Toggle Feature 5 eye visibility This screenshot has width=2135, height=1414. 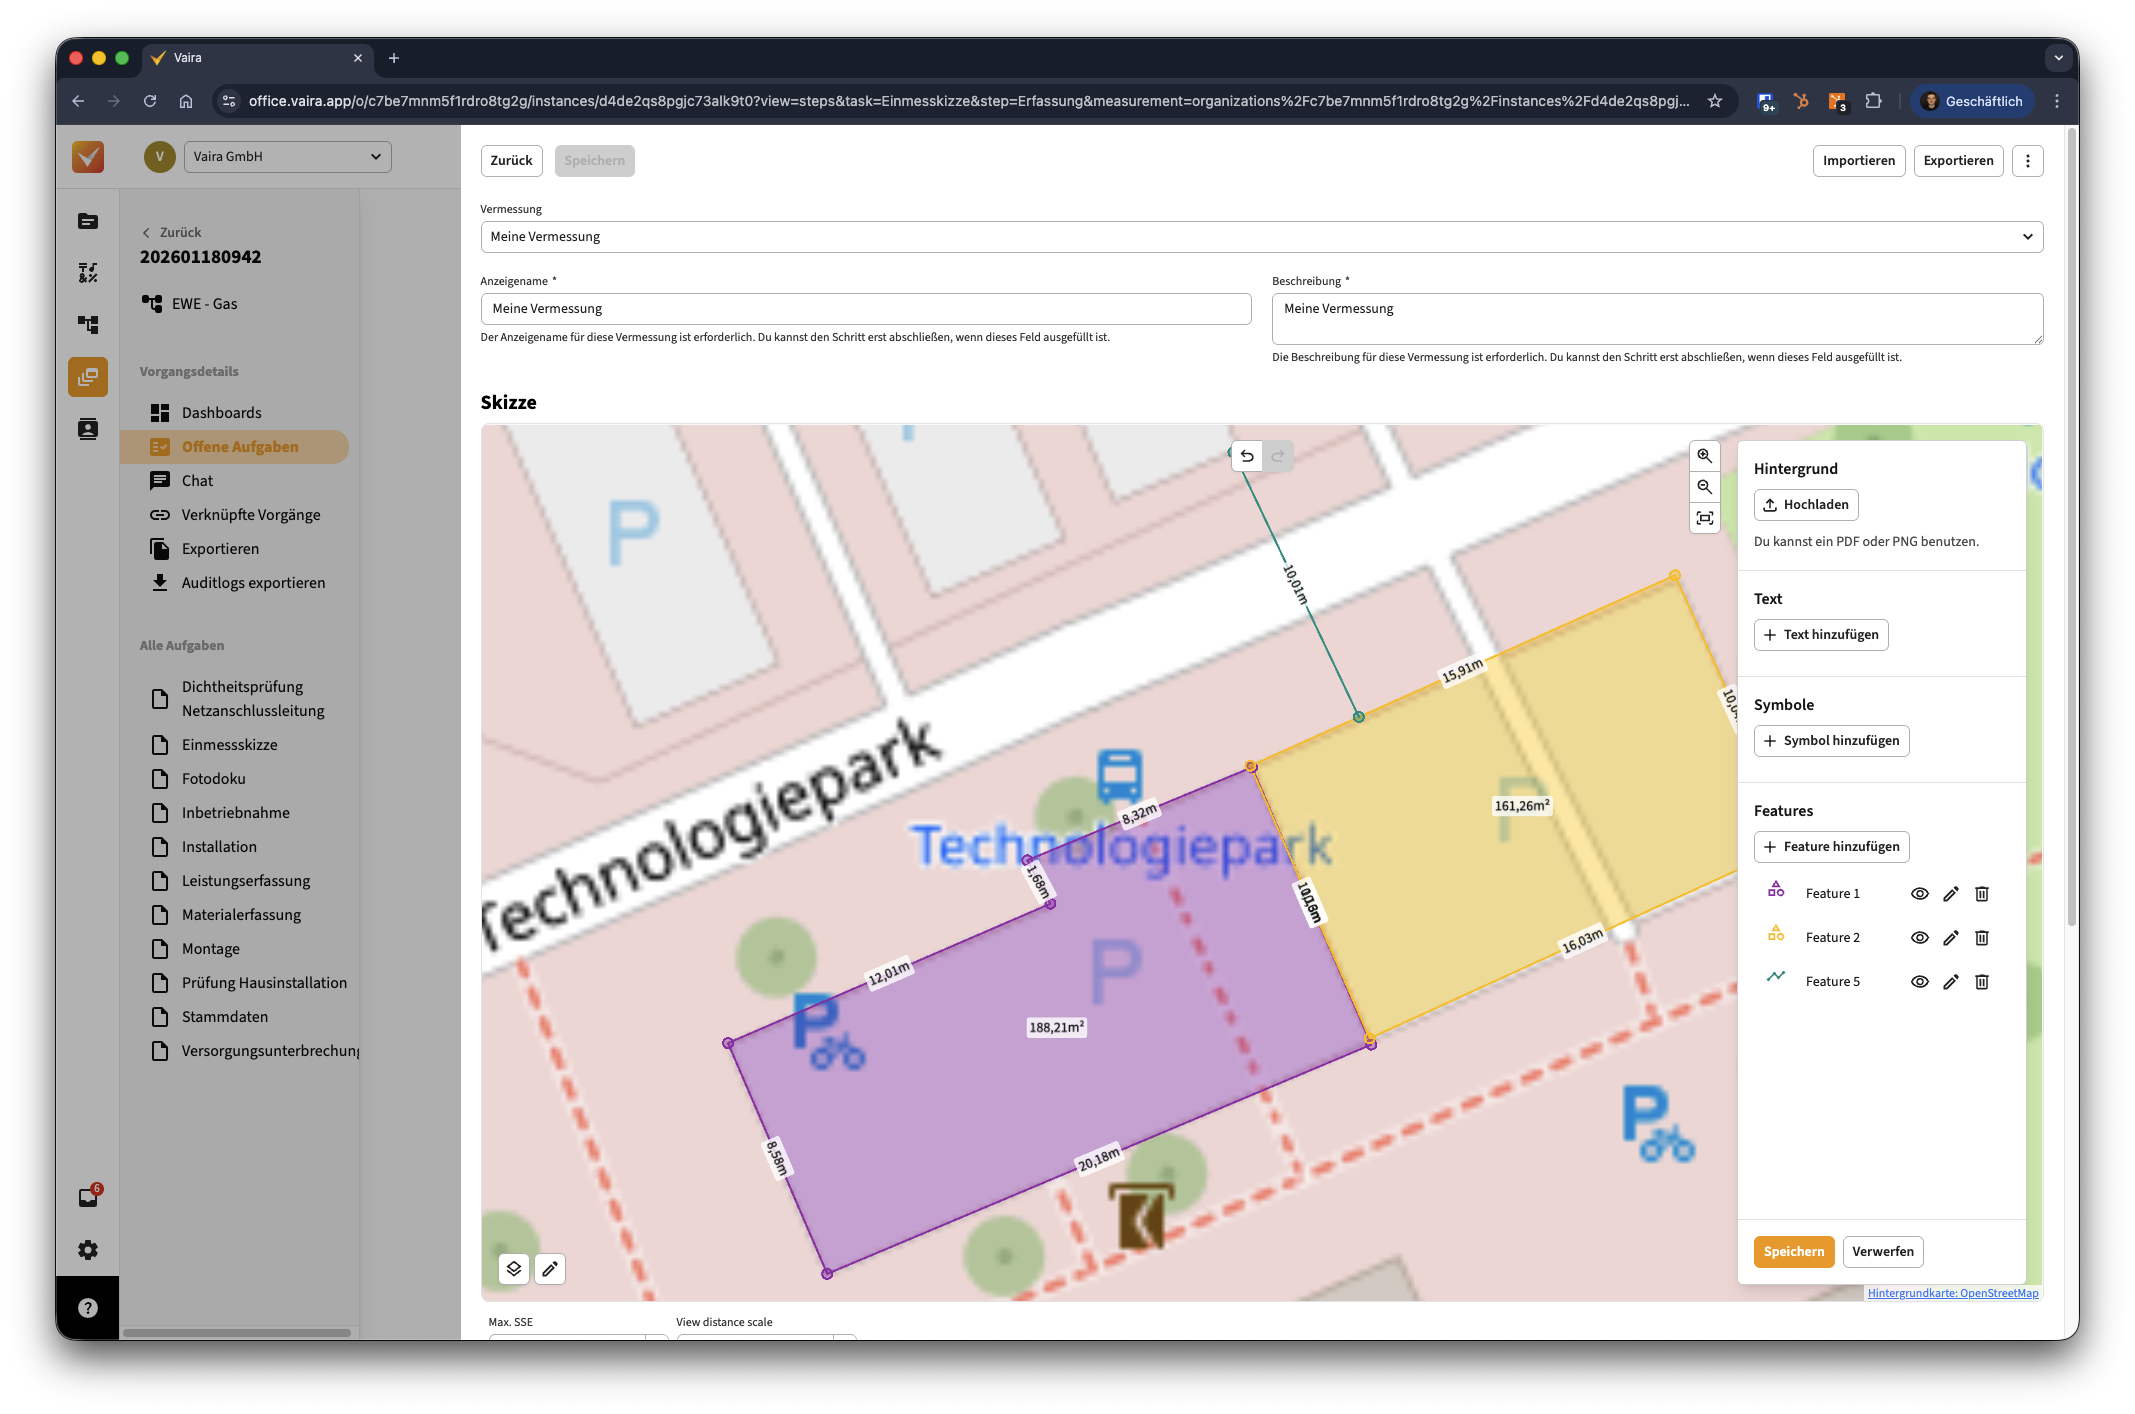(x=1919, y=982)
